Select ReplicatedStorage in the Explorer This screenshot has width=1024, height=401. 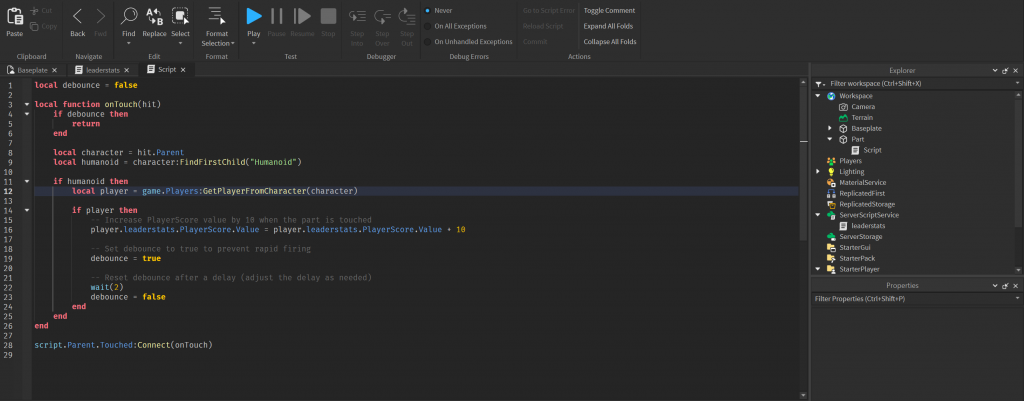tap(865, 204)
